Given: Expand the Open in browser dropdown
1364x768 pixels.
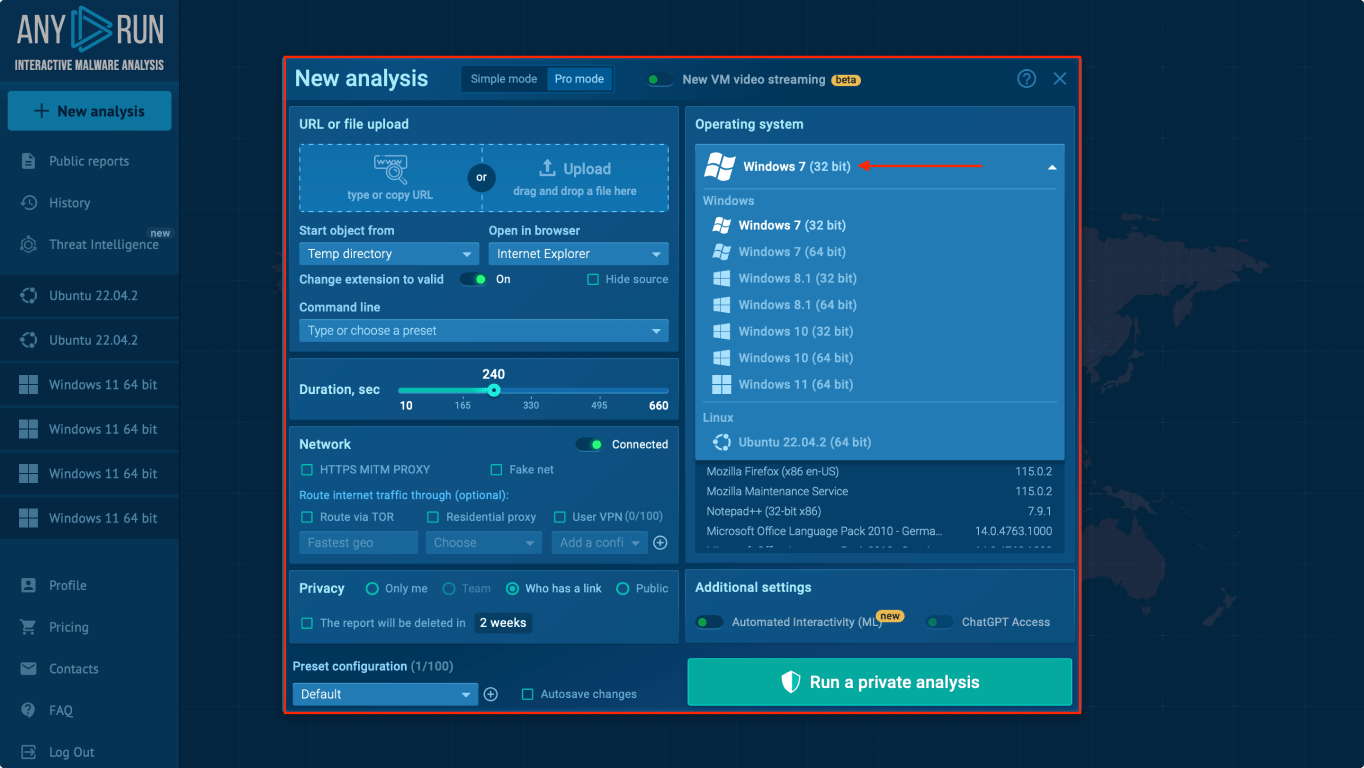Looking at the screenshot, I should point(578,254).
